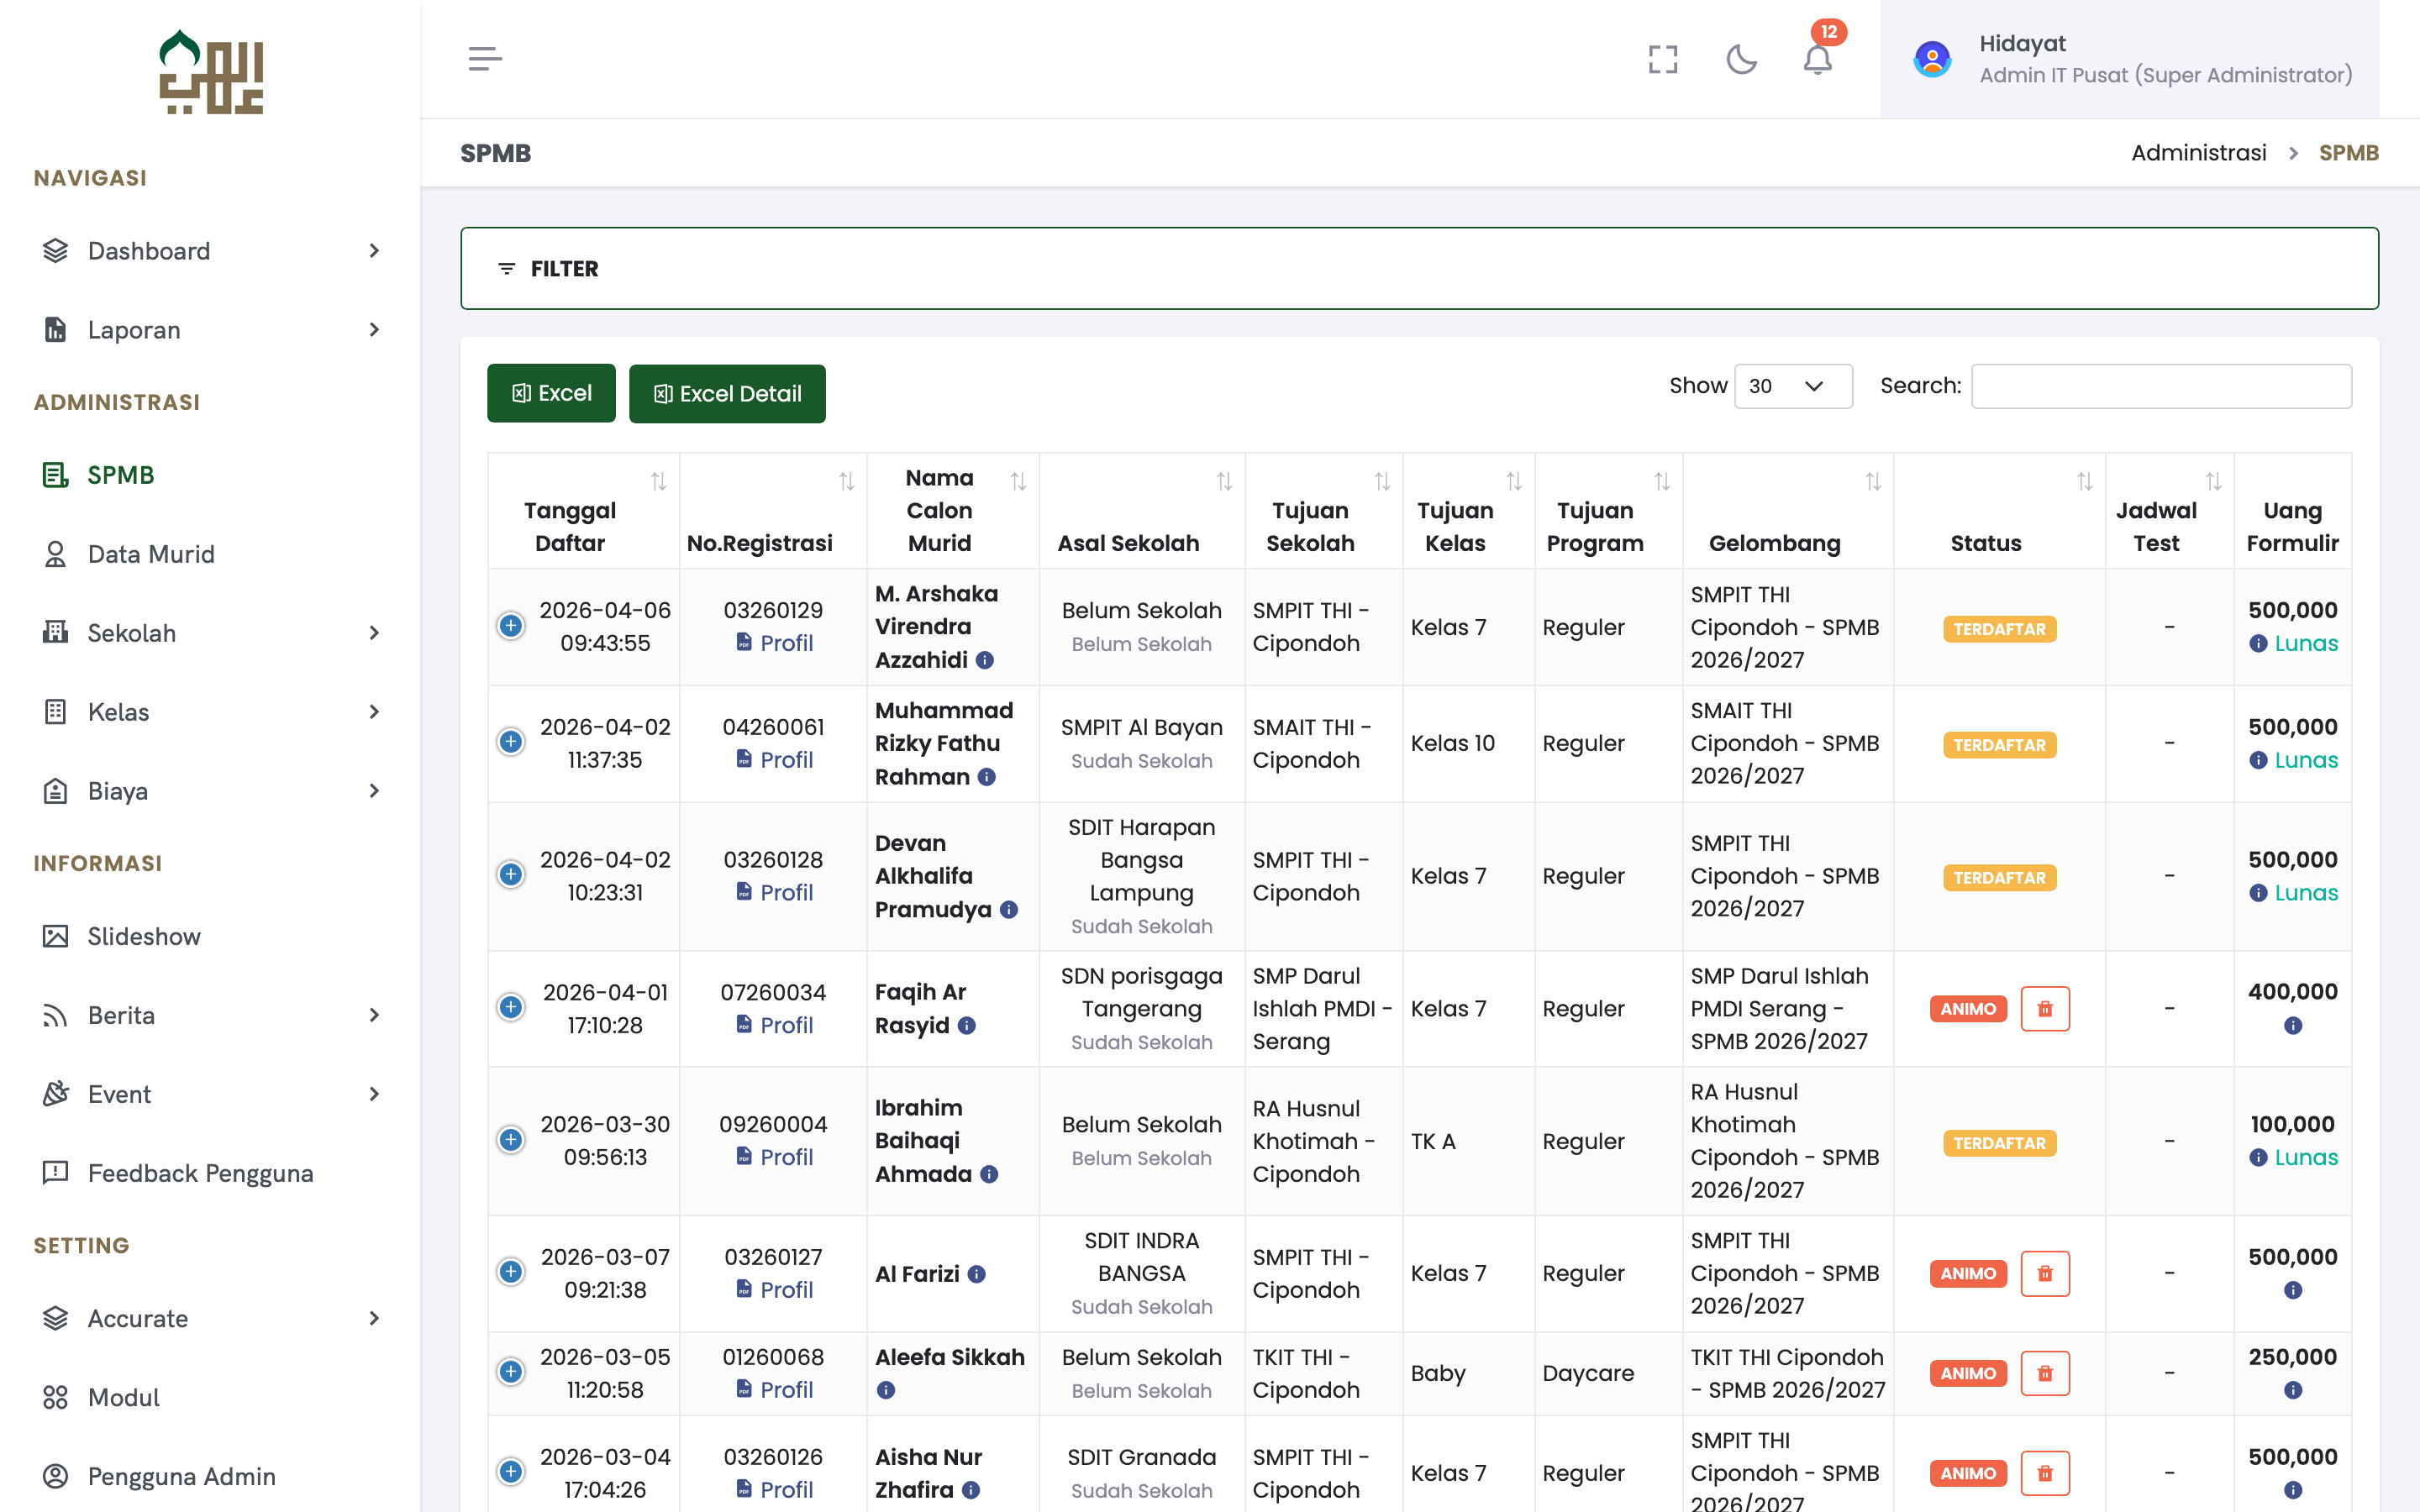Open Profil link for registration 04260061
The image size is (2420, 1512).
pos(774,760)
